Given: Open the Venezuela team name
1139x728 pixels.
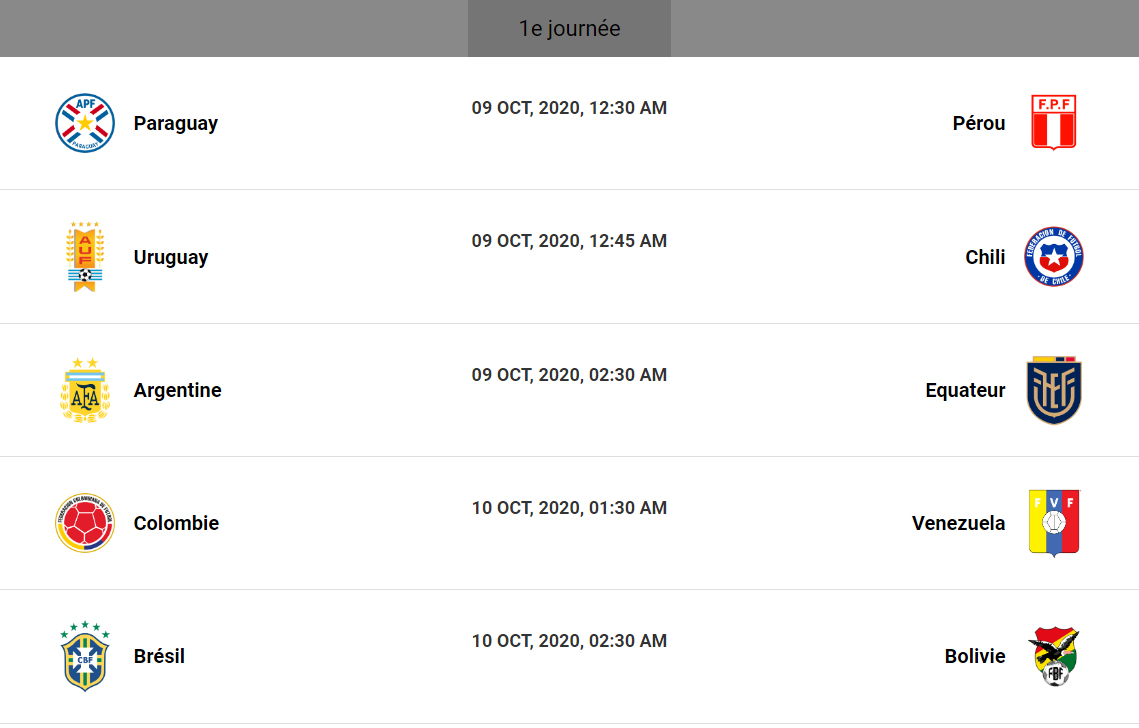Looking at the screenshot, I should (x=958, y=523).
